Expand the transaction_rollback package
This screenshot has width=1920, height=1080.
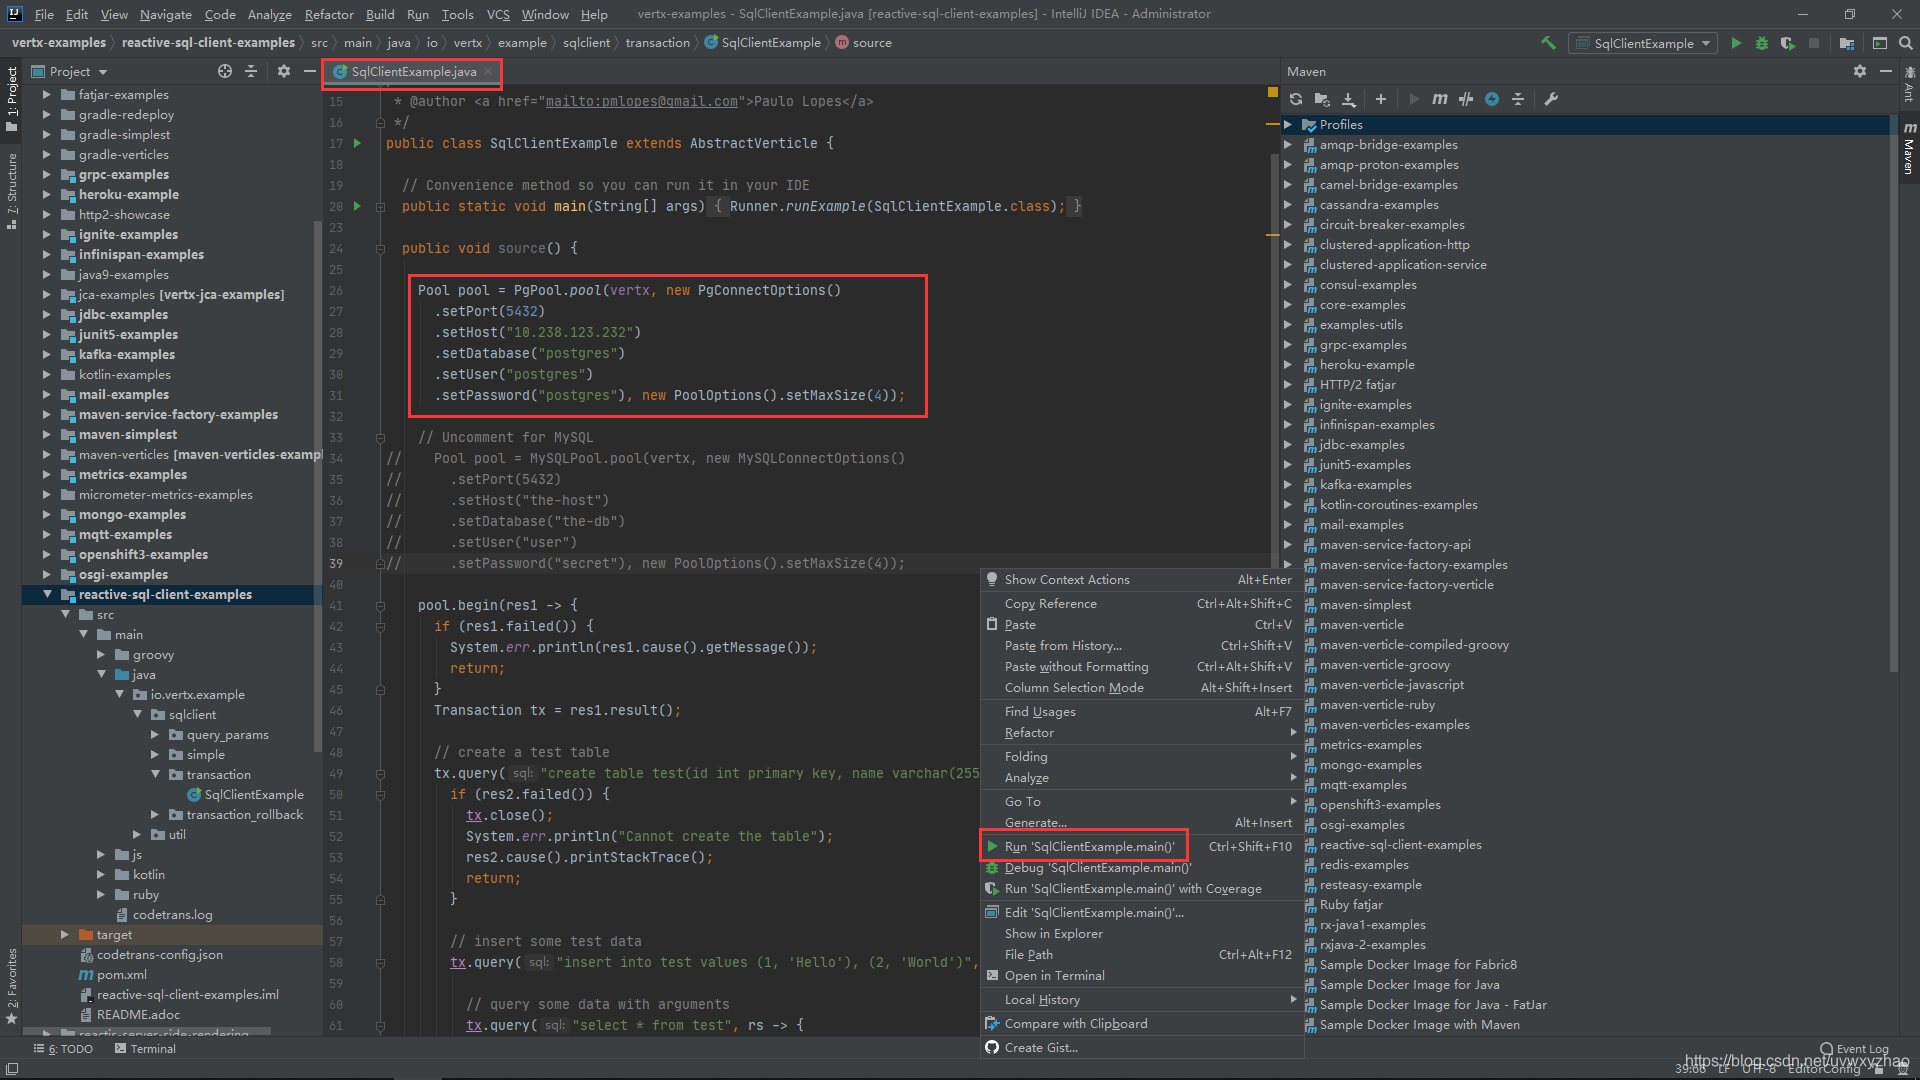pos(155,815)
